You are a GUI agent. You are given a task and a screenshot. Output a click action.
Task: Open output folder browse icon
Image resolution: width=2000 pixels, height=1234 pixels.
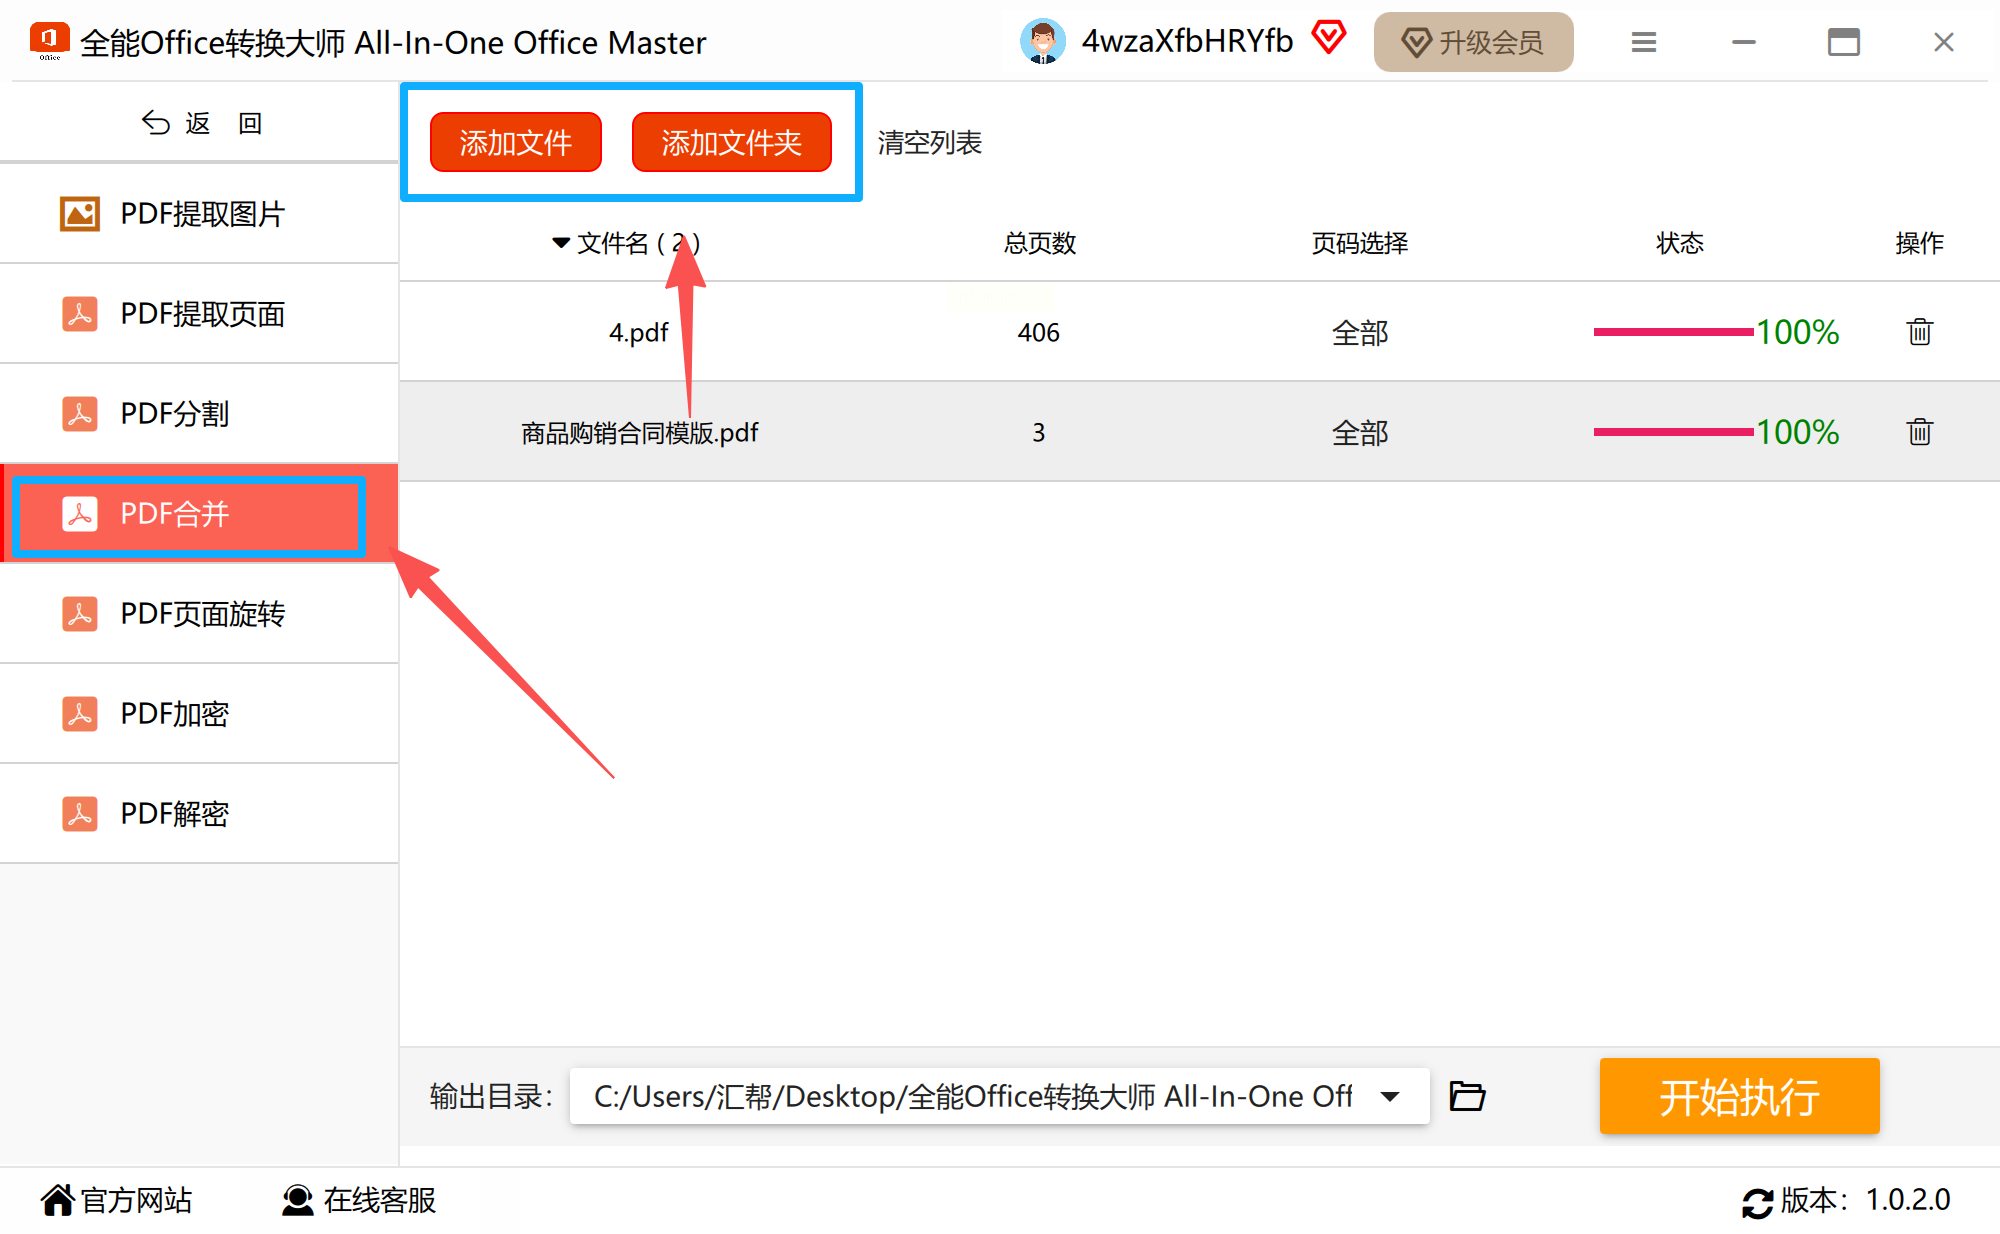tap(1467, 1096)
